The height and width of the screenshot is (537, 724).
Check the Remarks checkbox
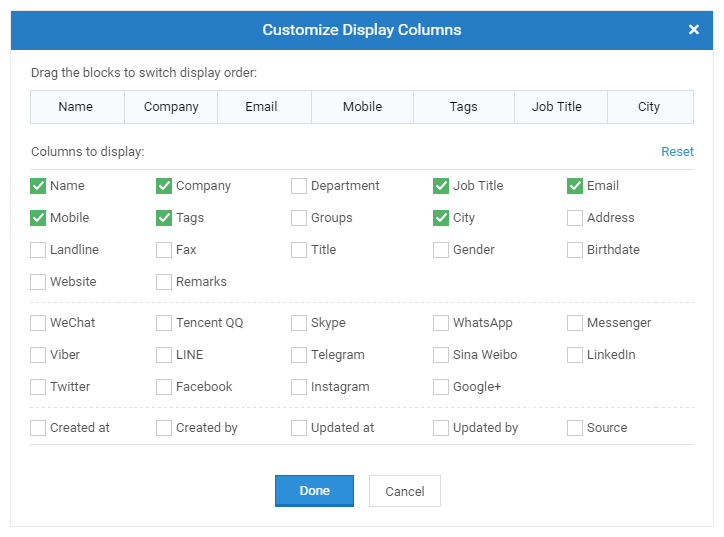(x=164, y=282)
